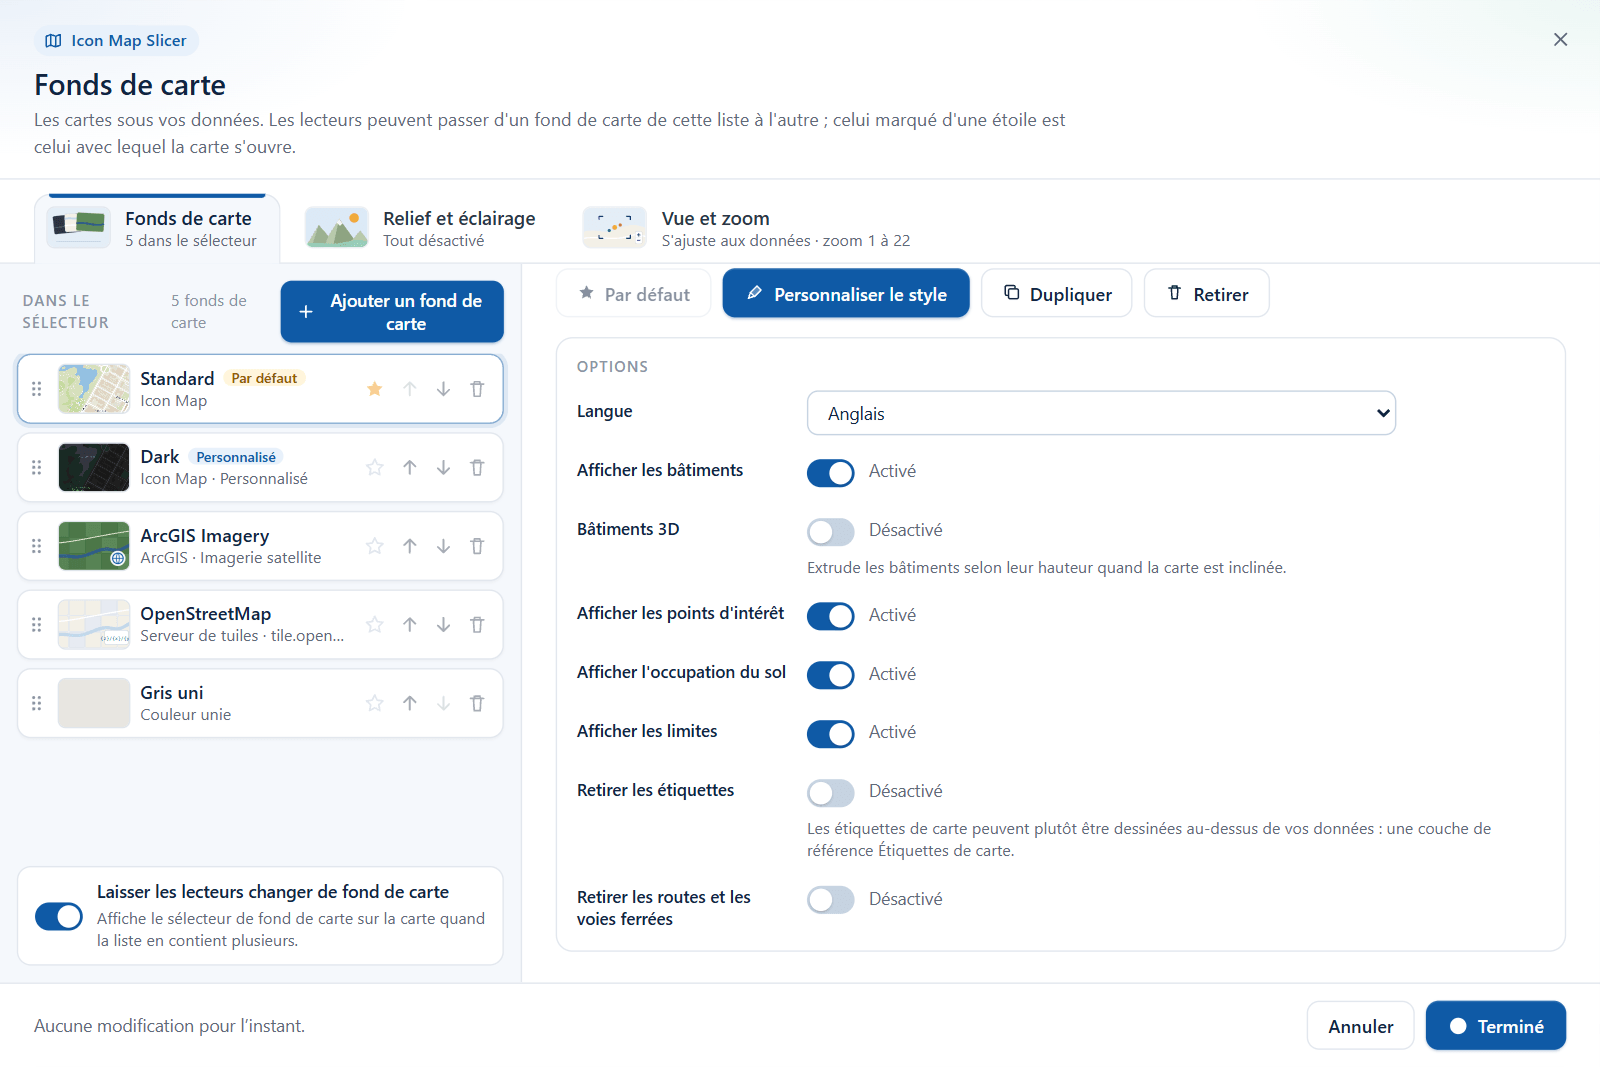Click Standard basemap's gold star
Screen dimensions: 1600x1067
coord(375,389)
